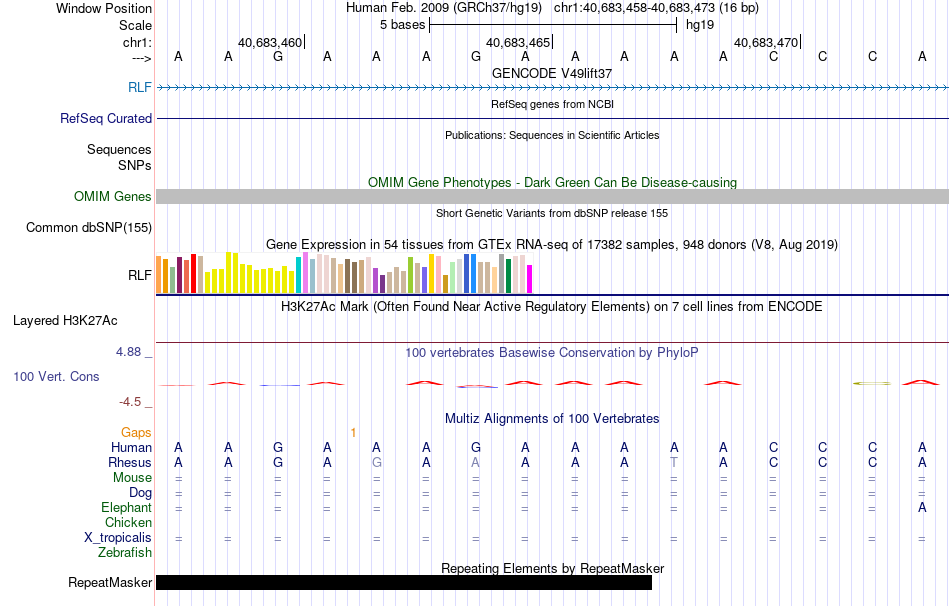Click the orange Gaps label
The width and height of the screenshot is (950, 606).
tap(136, 432)
